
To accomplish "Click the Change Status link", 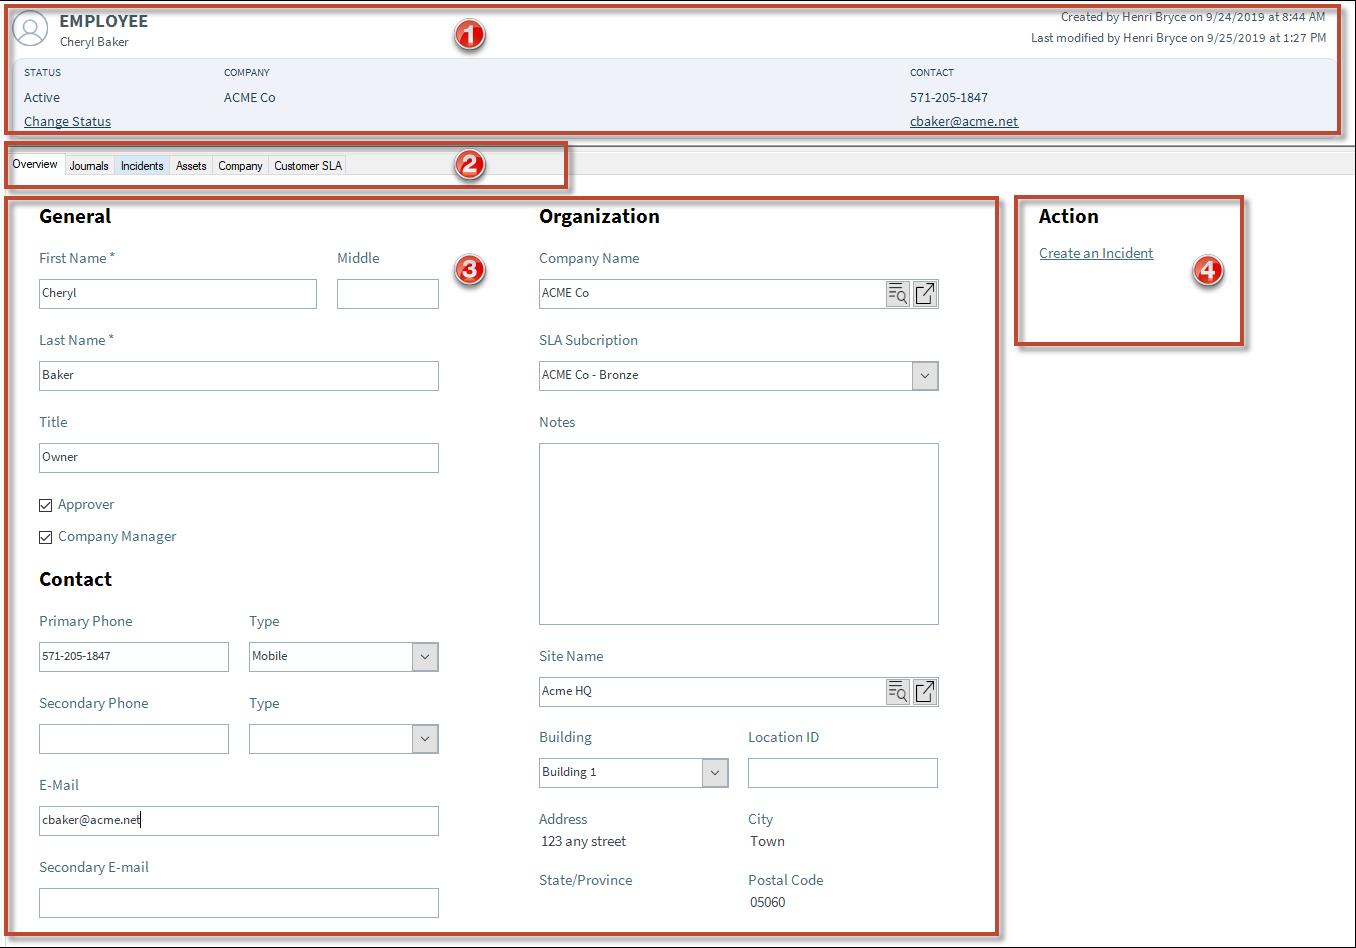I will pyautogui.click(x=66, y=121).
